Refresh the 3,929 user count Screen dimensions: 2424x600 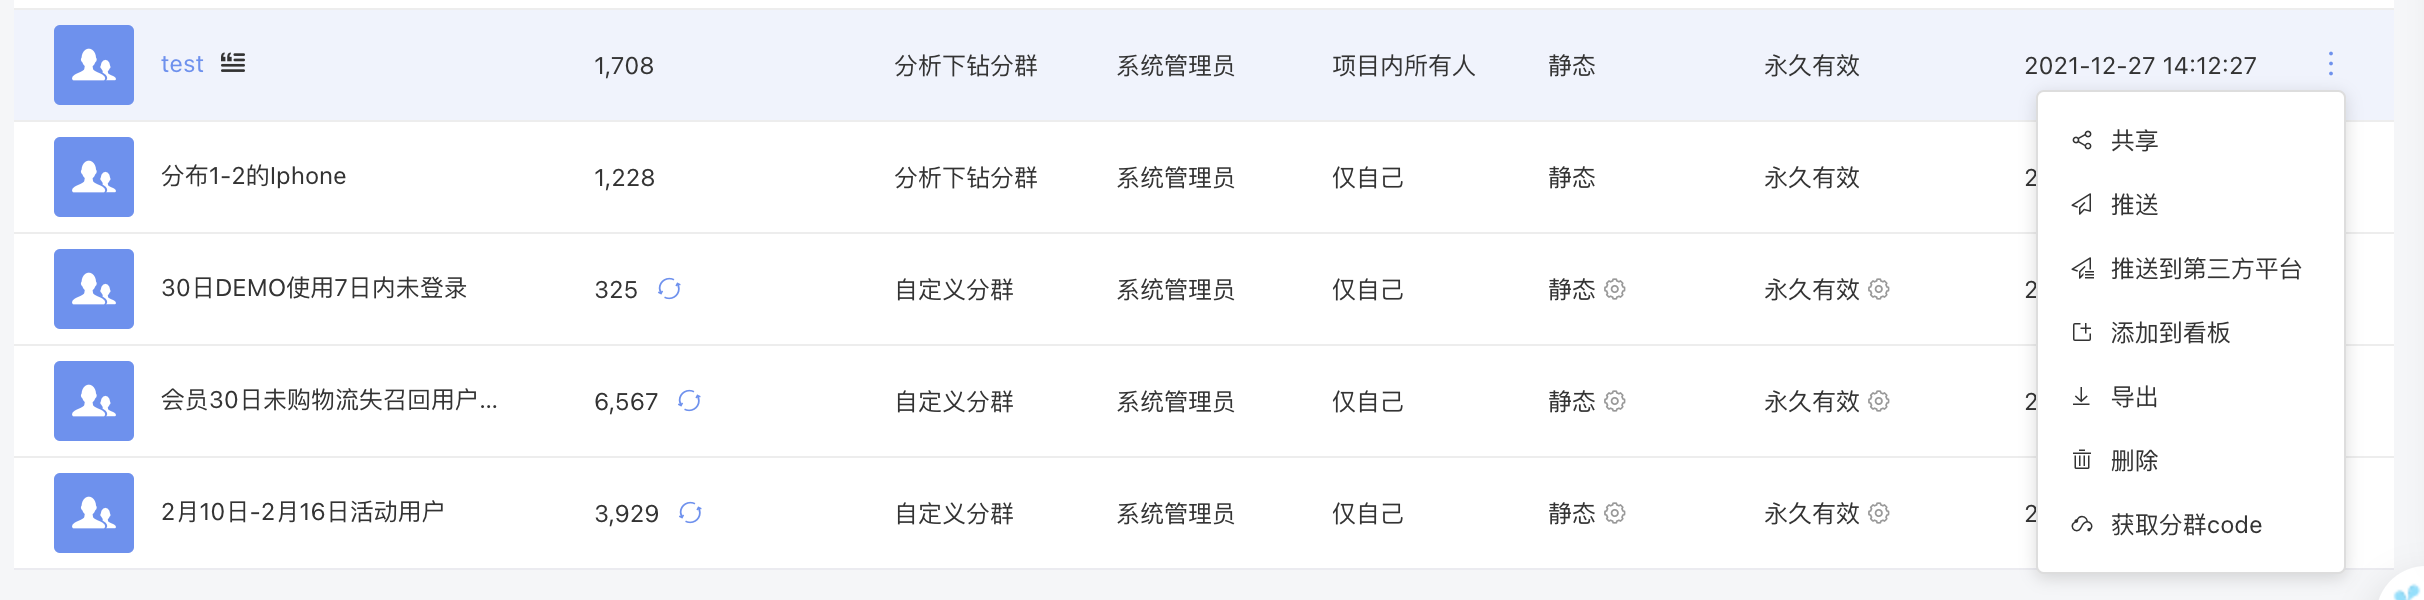click(690, 513)
